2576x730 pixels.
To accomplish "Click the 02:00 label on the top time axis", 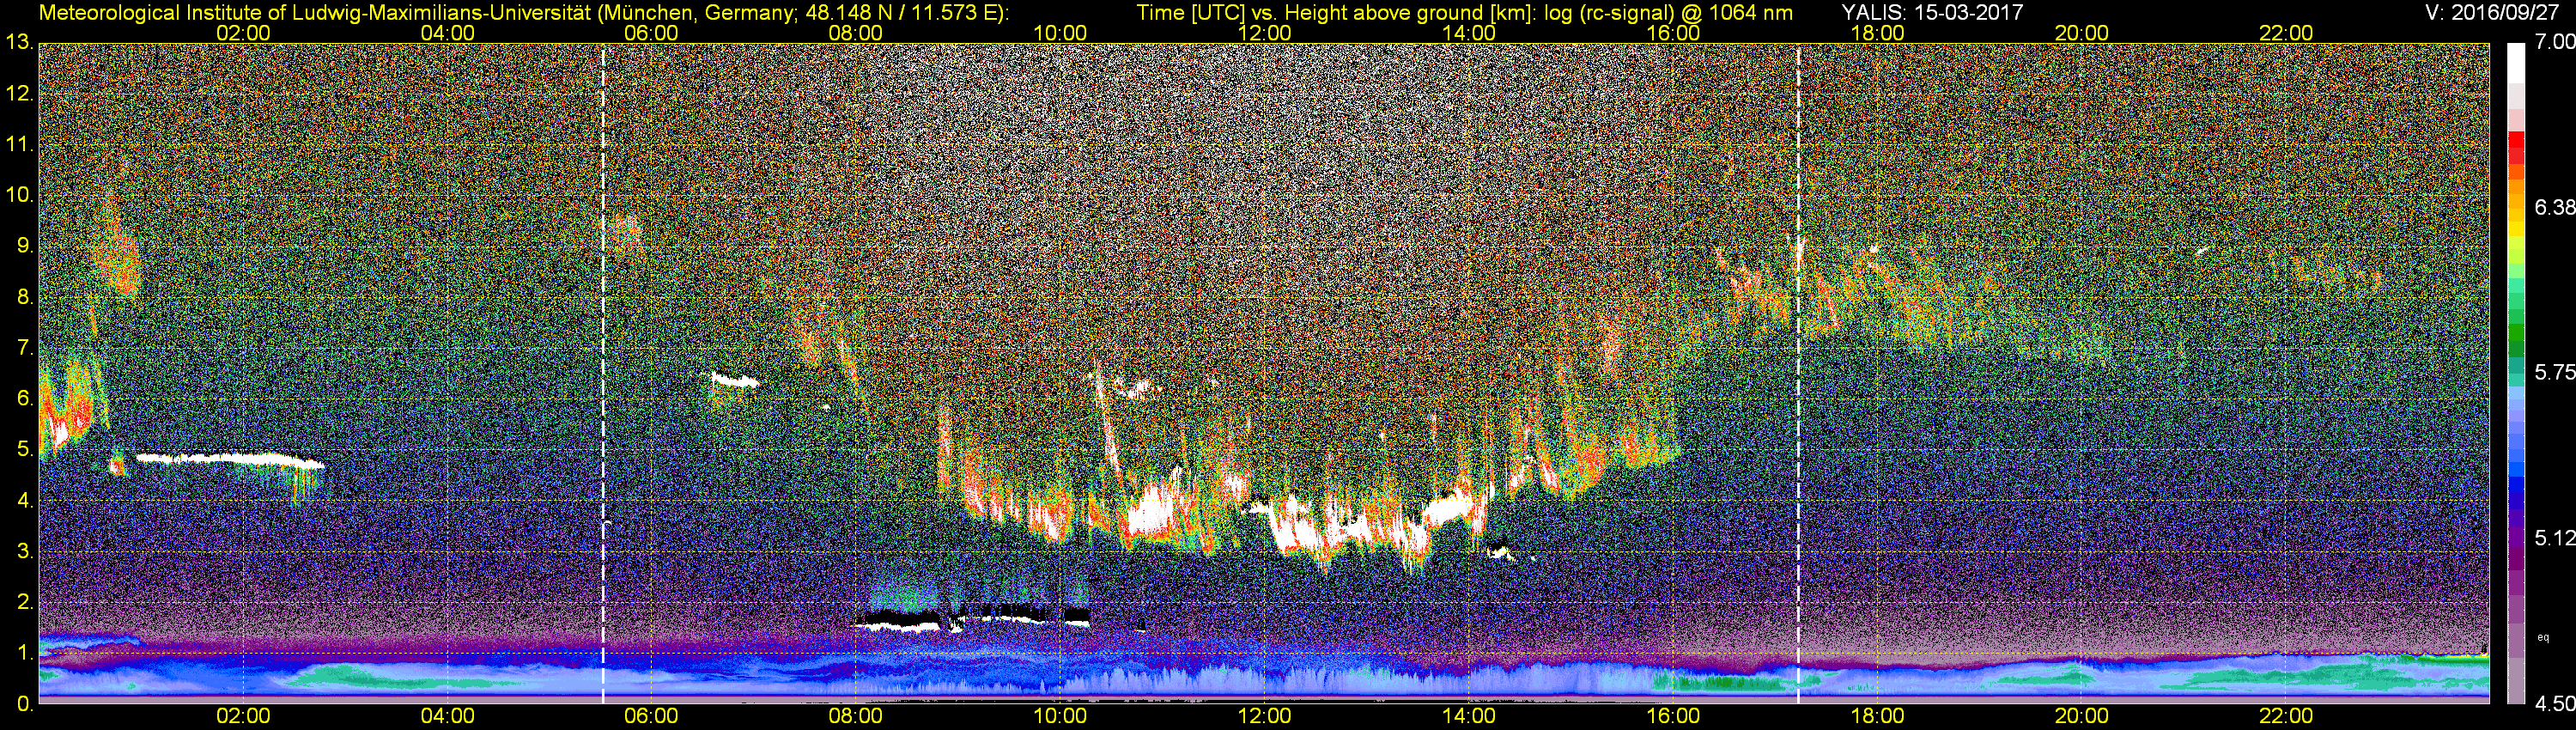I will [x=243, y=33].
